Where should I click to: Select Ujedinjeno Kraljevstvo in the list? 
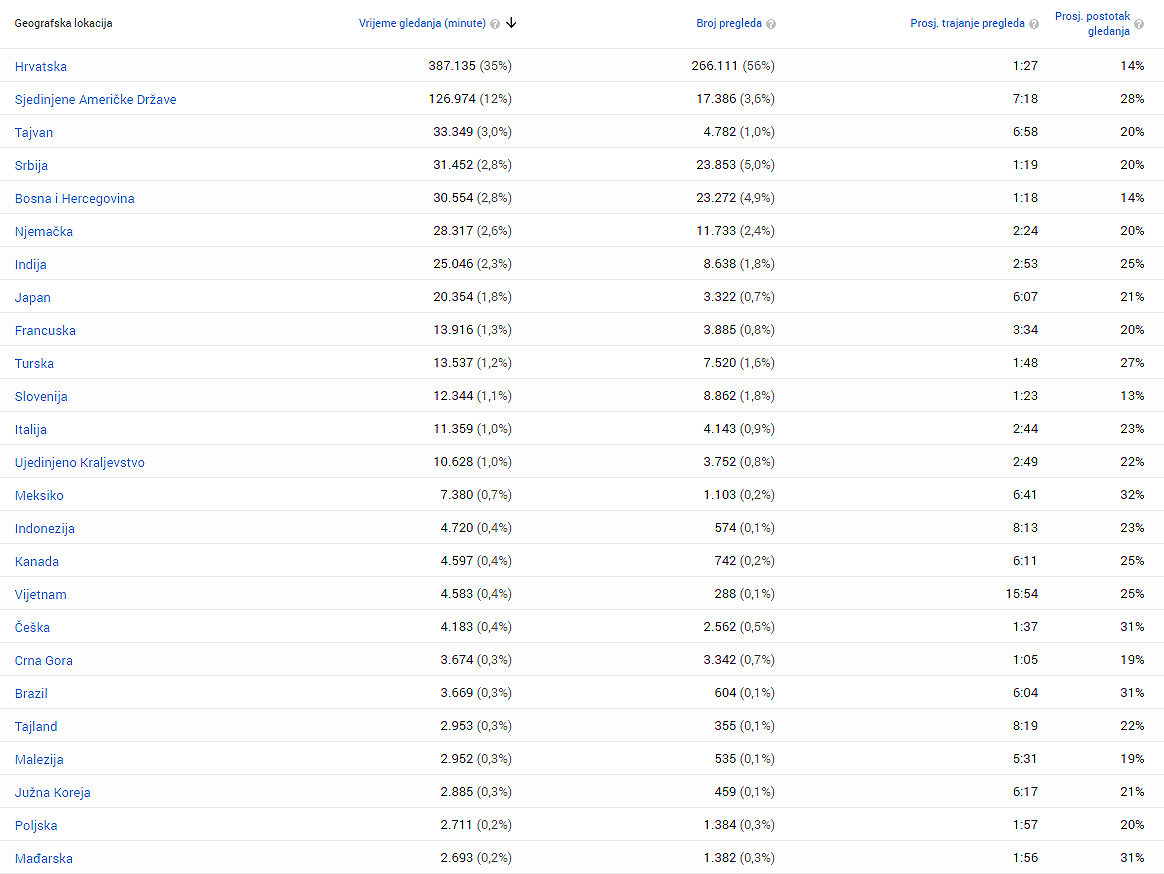tap(79, 462)
